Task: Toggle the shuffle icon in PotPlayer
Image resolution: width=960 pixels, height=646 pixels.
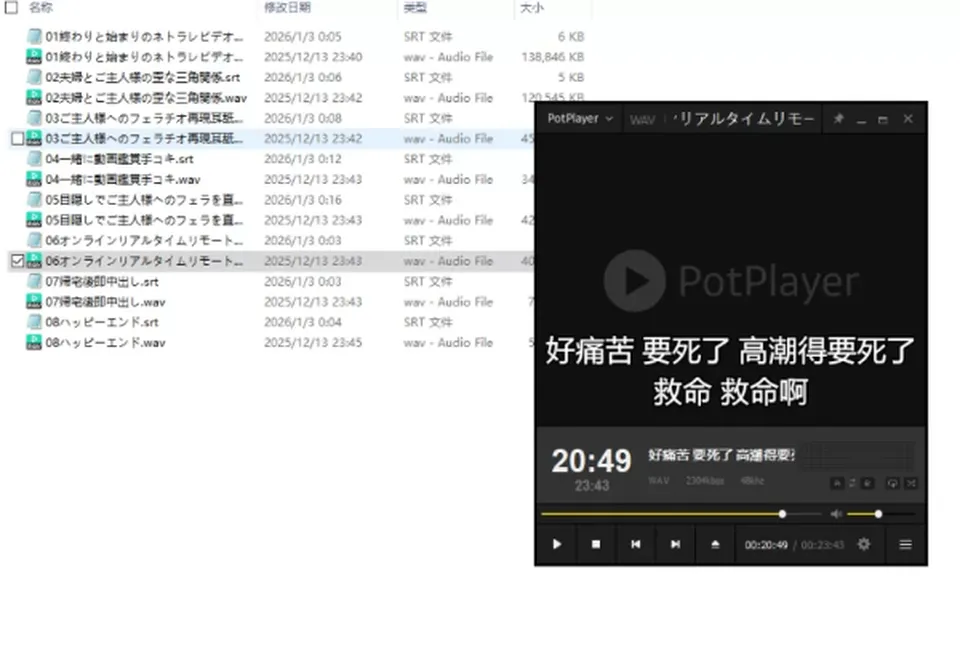Action: pos(911,483)
